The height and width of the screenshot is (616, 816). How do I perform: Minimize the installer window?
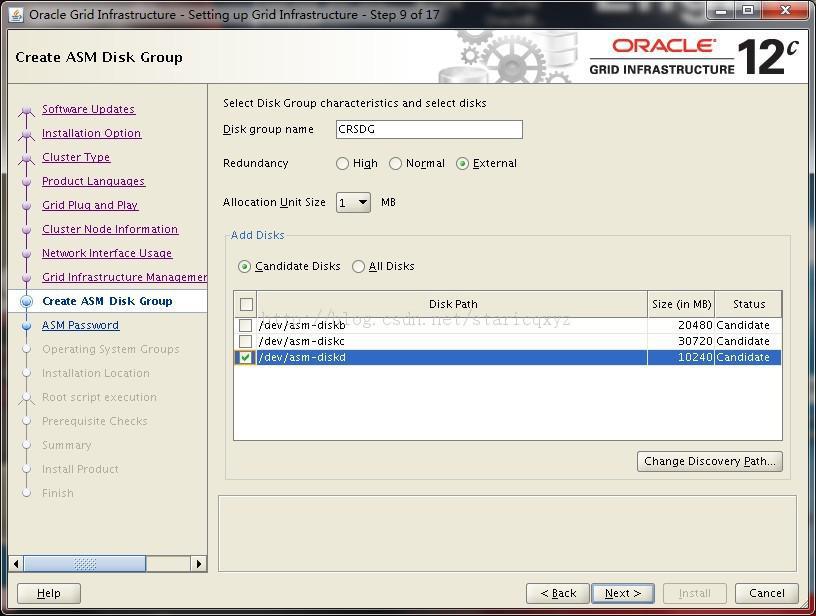(722, 11)
